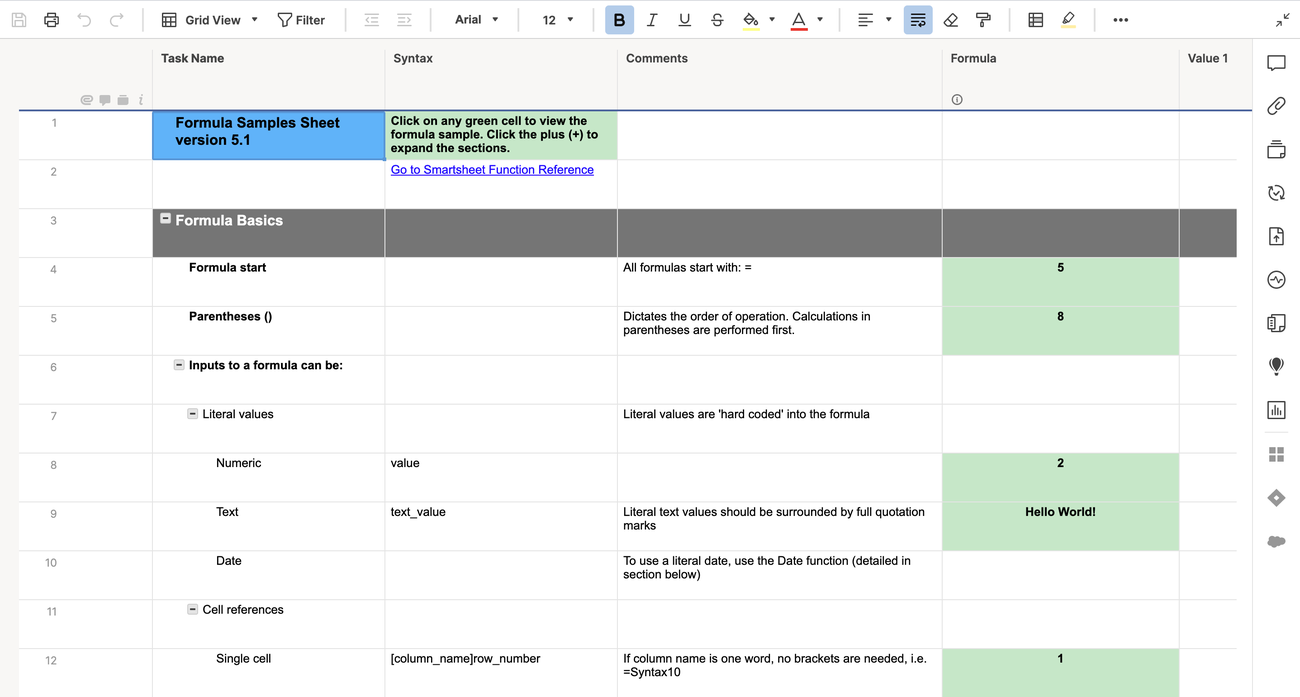Open the Filter menu
Screen dimensions: 1300x697
[301, 19]
